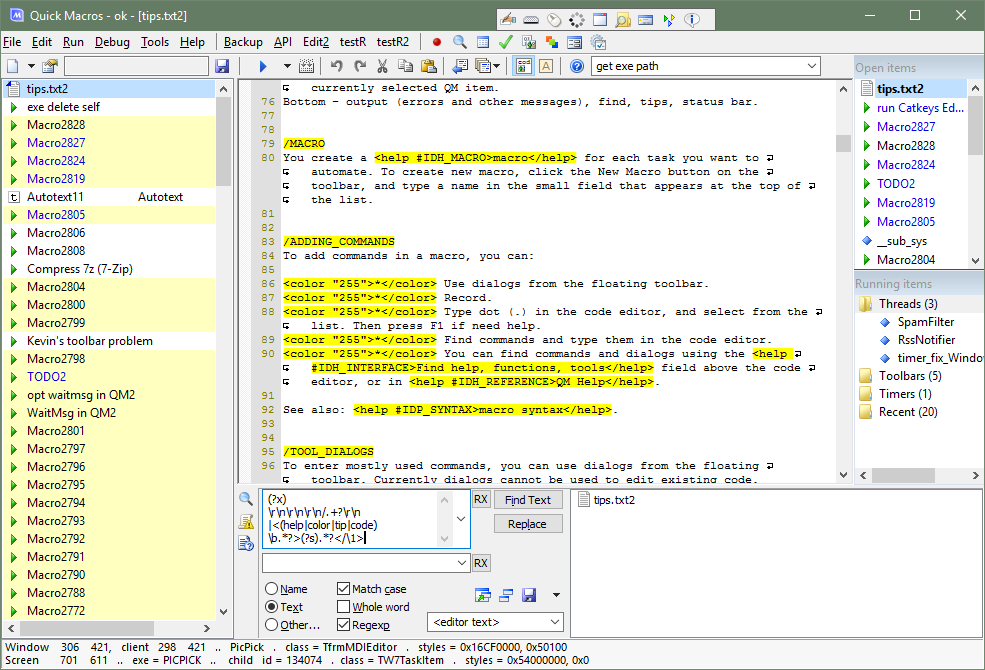
Task: Click the Paste clipboard icon
Action: [428, 67]
